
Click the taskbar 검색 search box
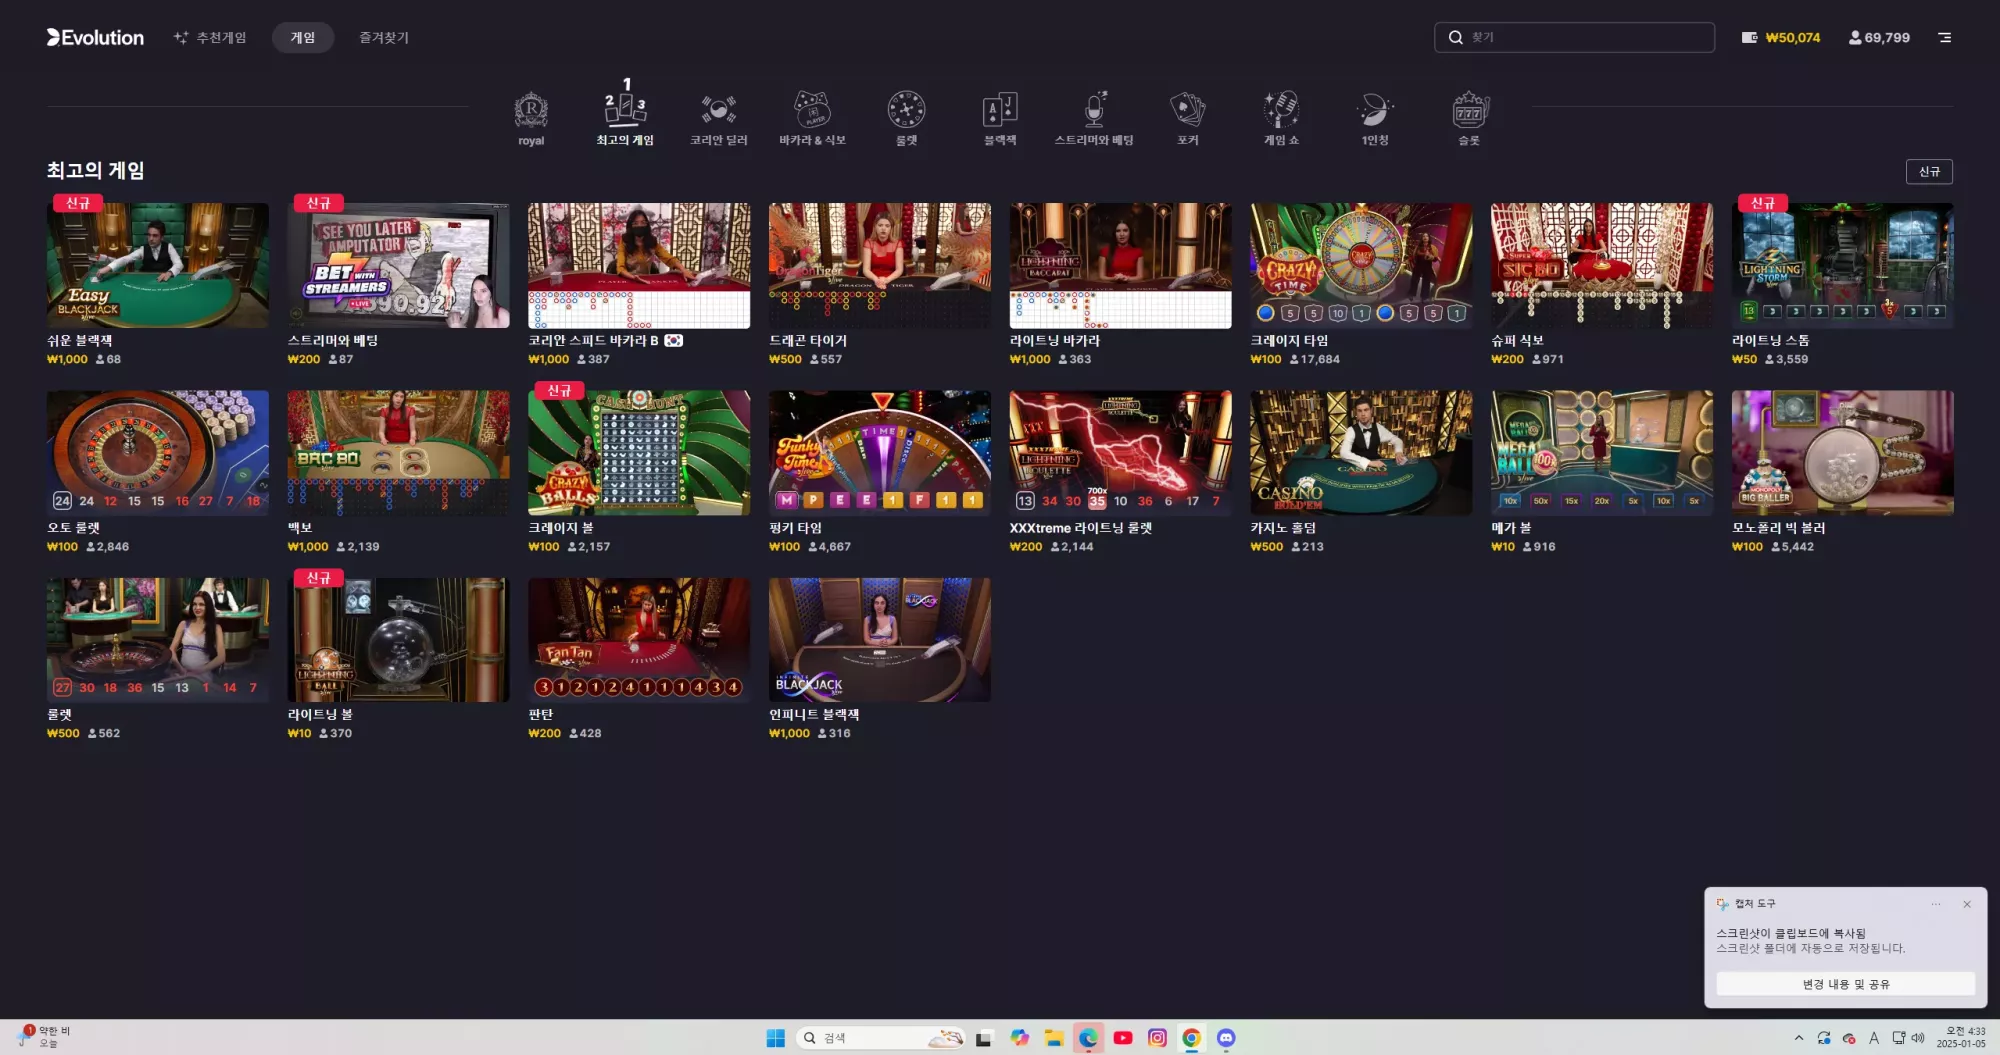[881, 1038]
